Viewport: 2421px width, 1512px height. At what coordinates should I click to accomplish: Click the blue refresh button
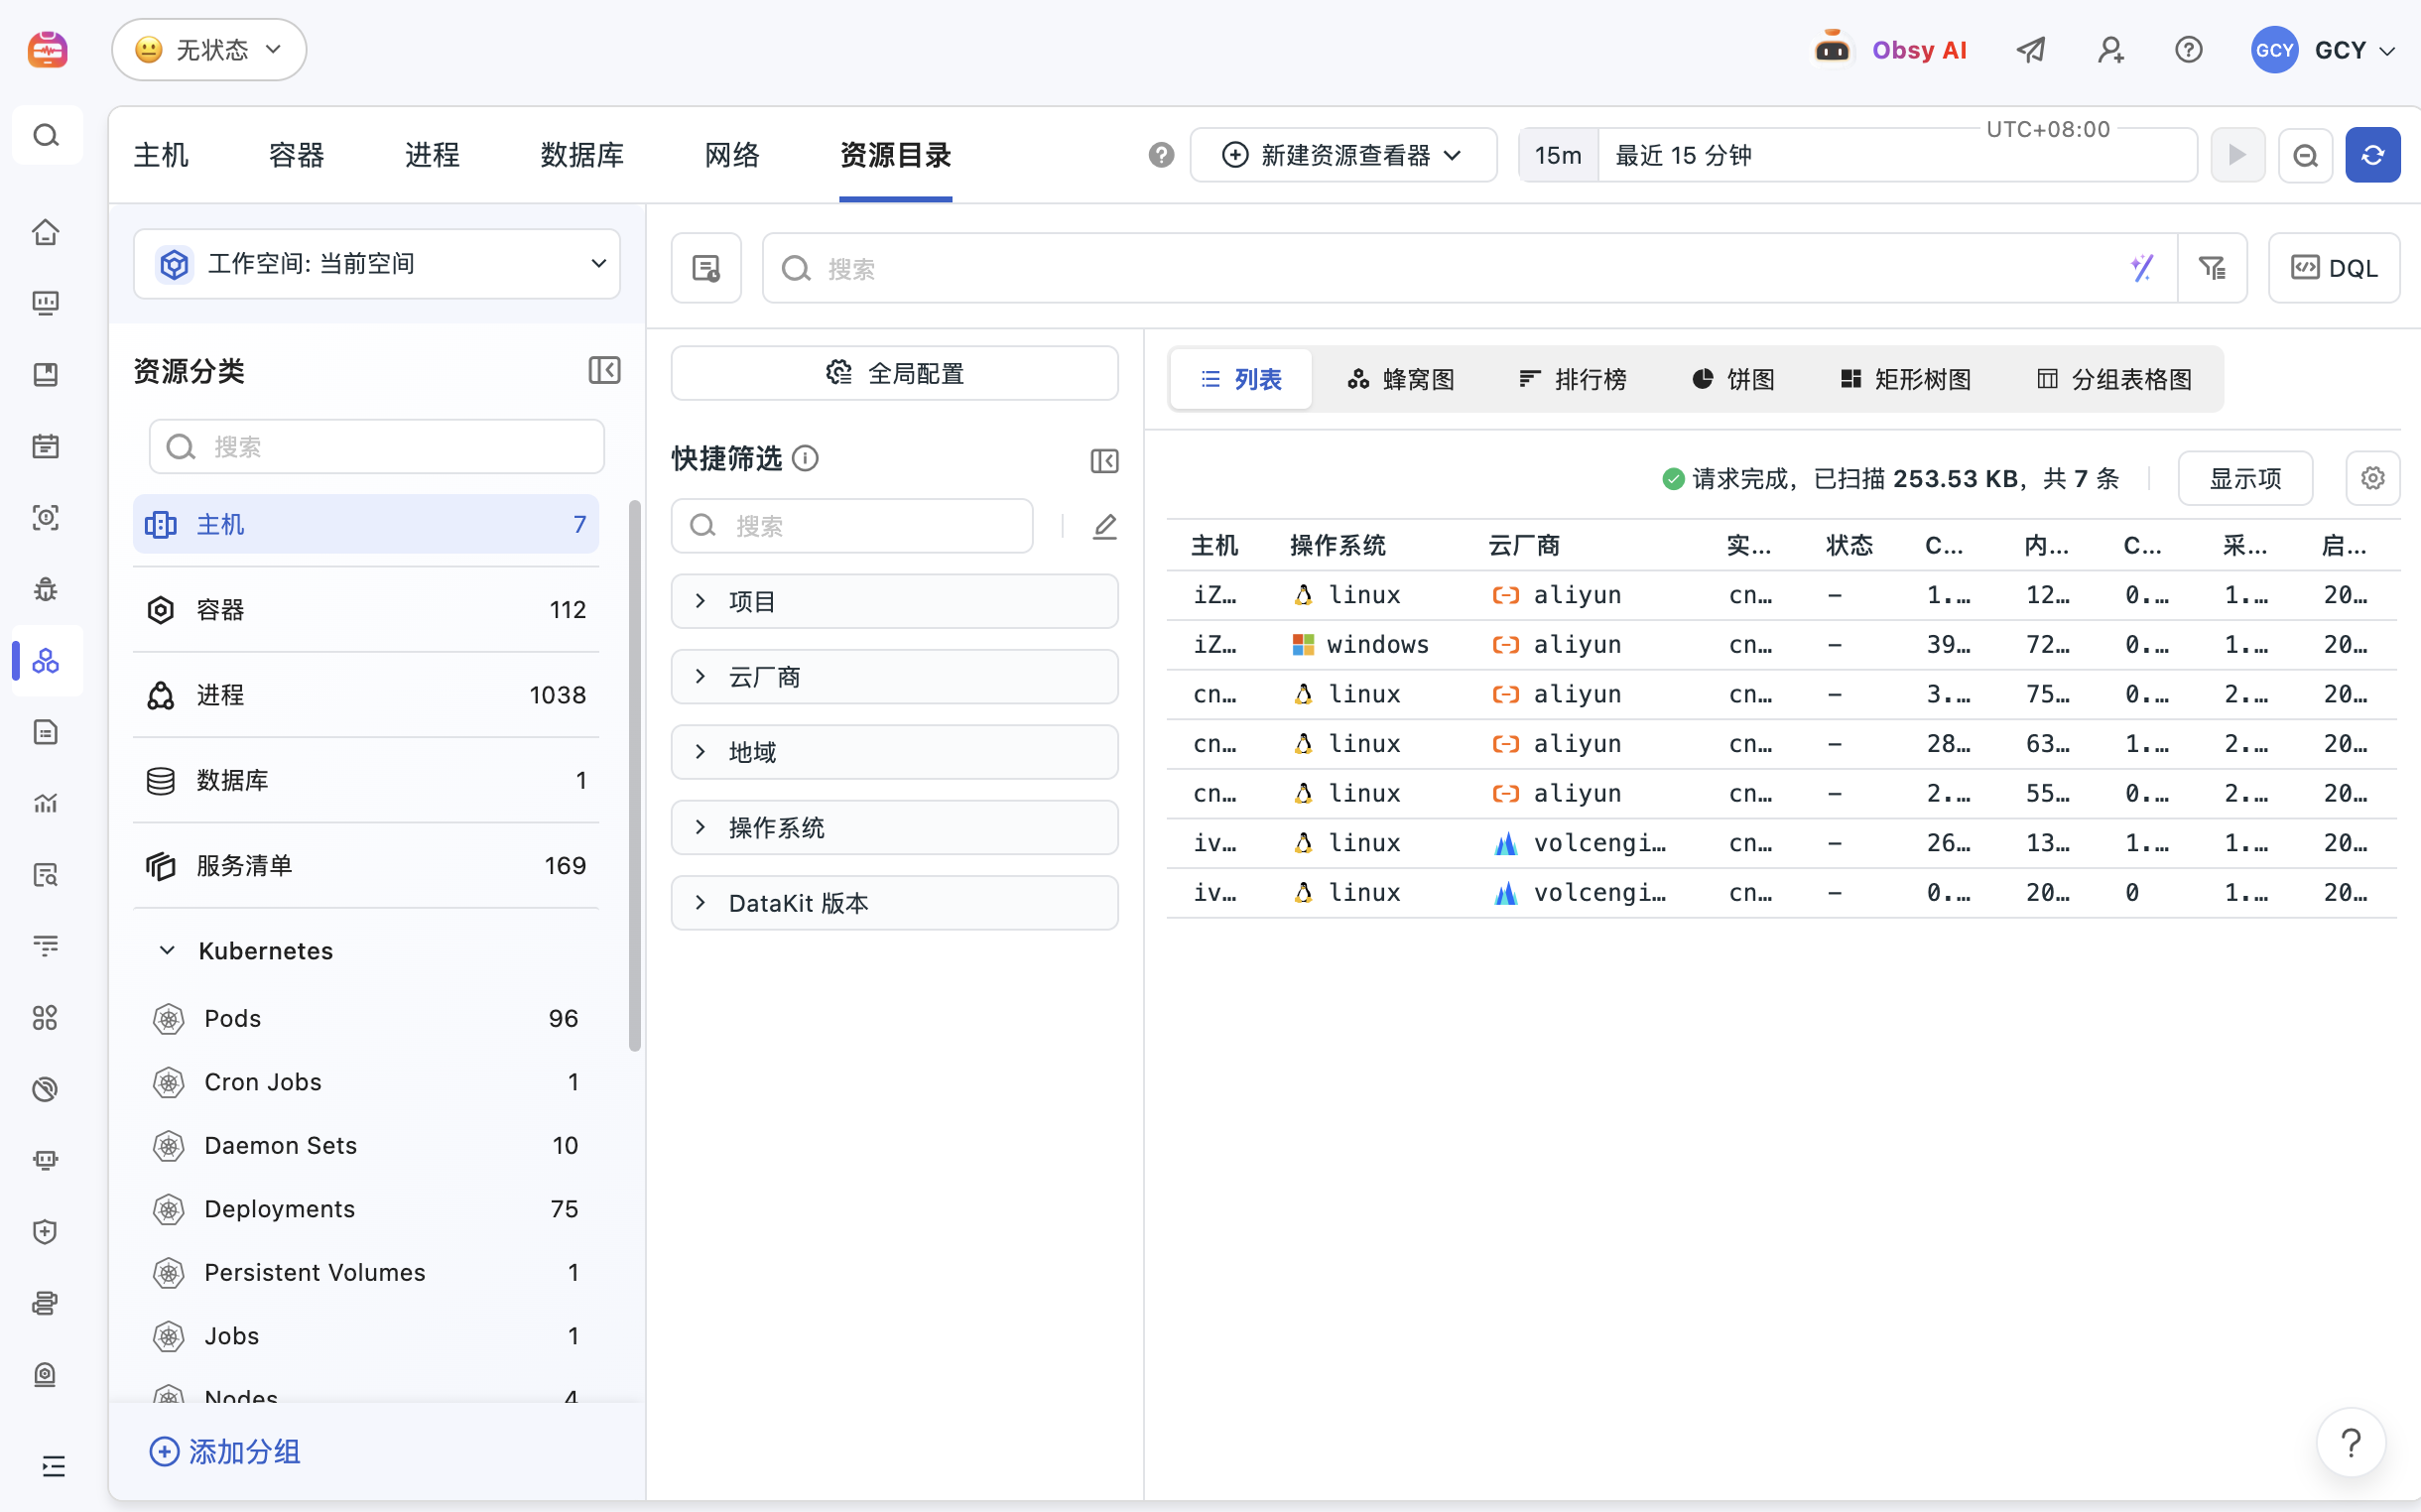click(x=2372, y=155)
